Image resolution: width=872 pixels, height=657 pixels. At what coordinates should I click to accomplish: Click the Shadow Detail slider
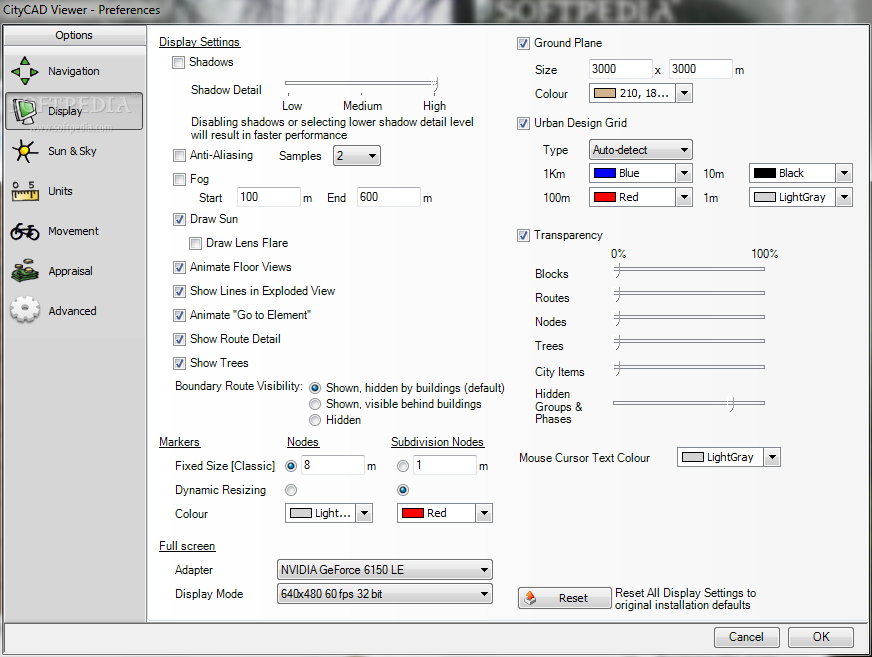(361, 84)
